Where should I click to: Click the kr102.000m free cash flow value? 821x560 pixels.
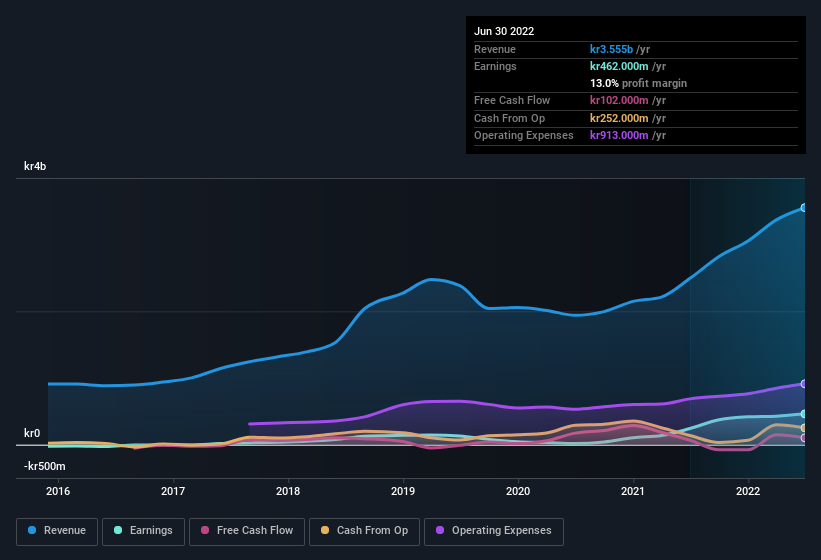pyautogui.click(x=619, y=100)
